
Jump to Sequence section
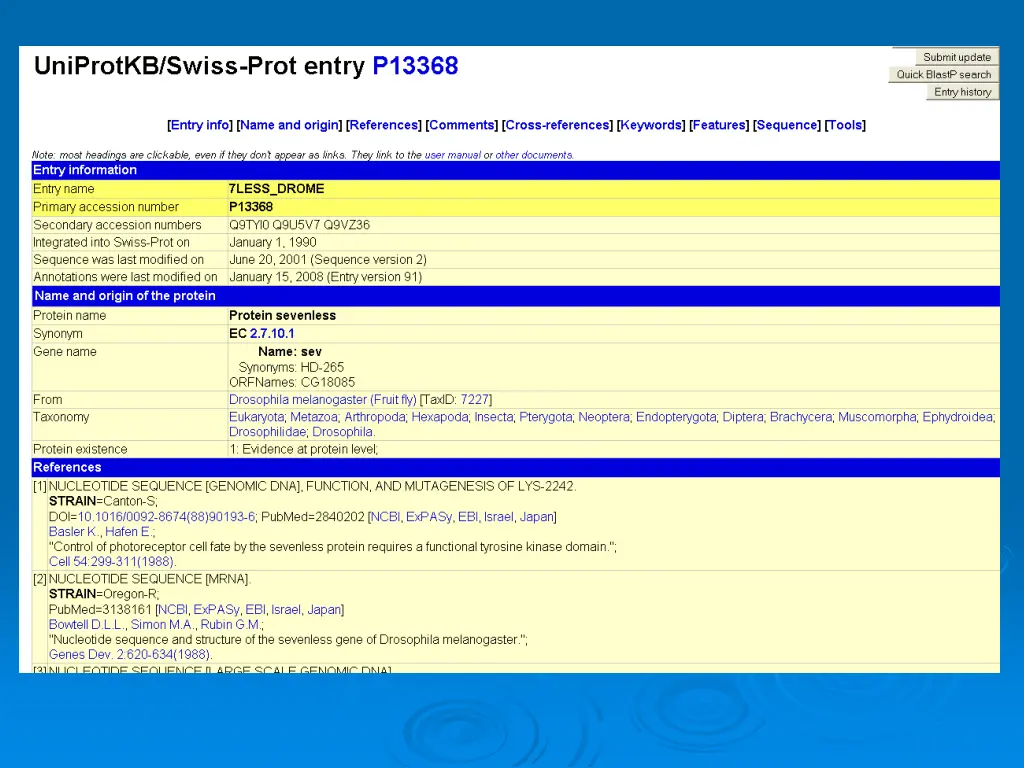[x=786, y=125]
